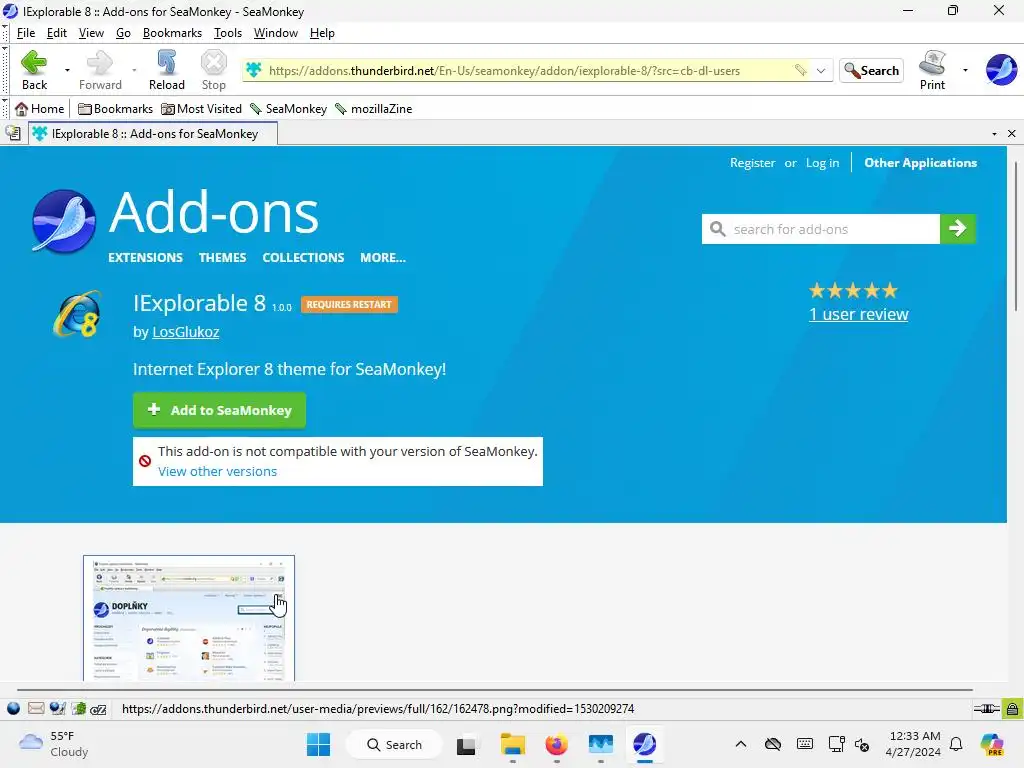Click the Add to SeaMonkey button
Screen dimensions: 1024x768
coord(219,410)
